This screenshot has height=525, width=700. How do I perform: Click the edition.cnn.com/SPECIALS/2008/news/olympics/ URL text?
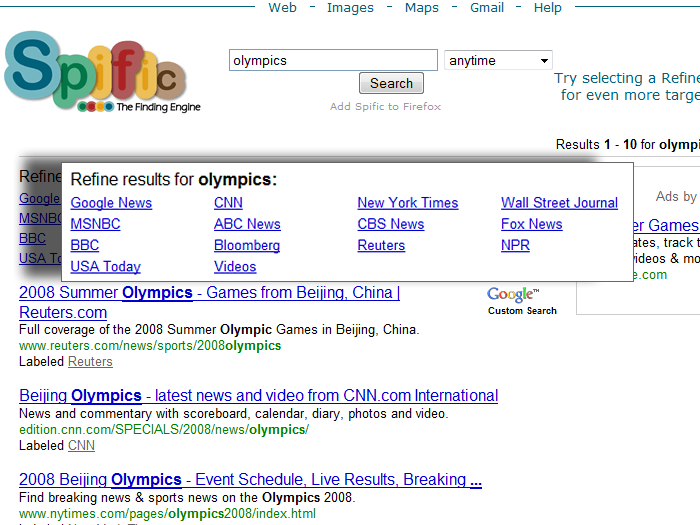coord(164,429)
